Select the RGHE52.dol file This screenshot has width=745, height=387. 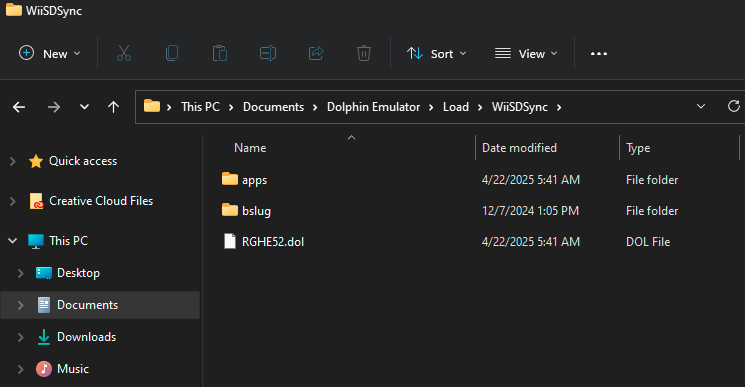273,242
